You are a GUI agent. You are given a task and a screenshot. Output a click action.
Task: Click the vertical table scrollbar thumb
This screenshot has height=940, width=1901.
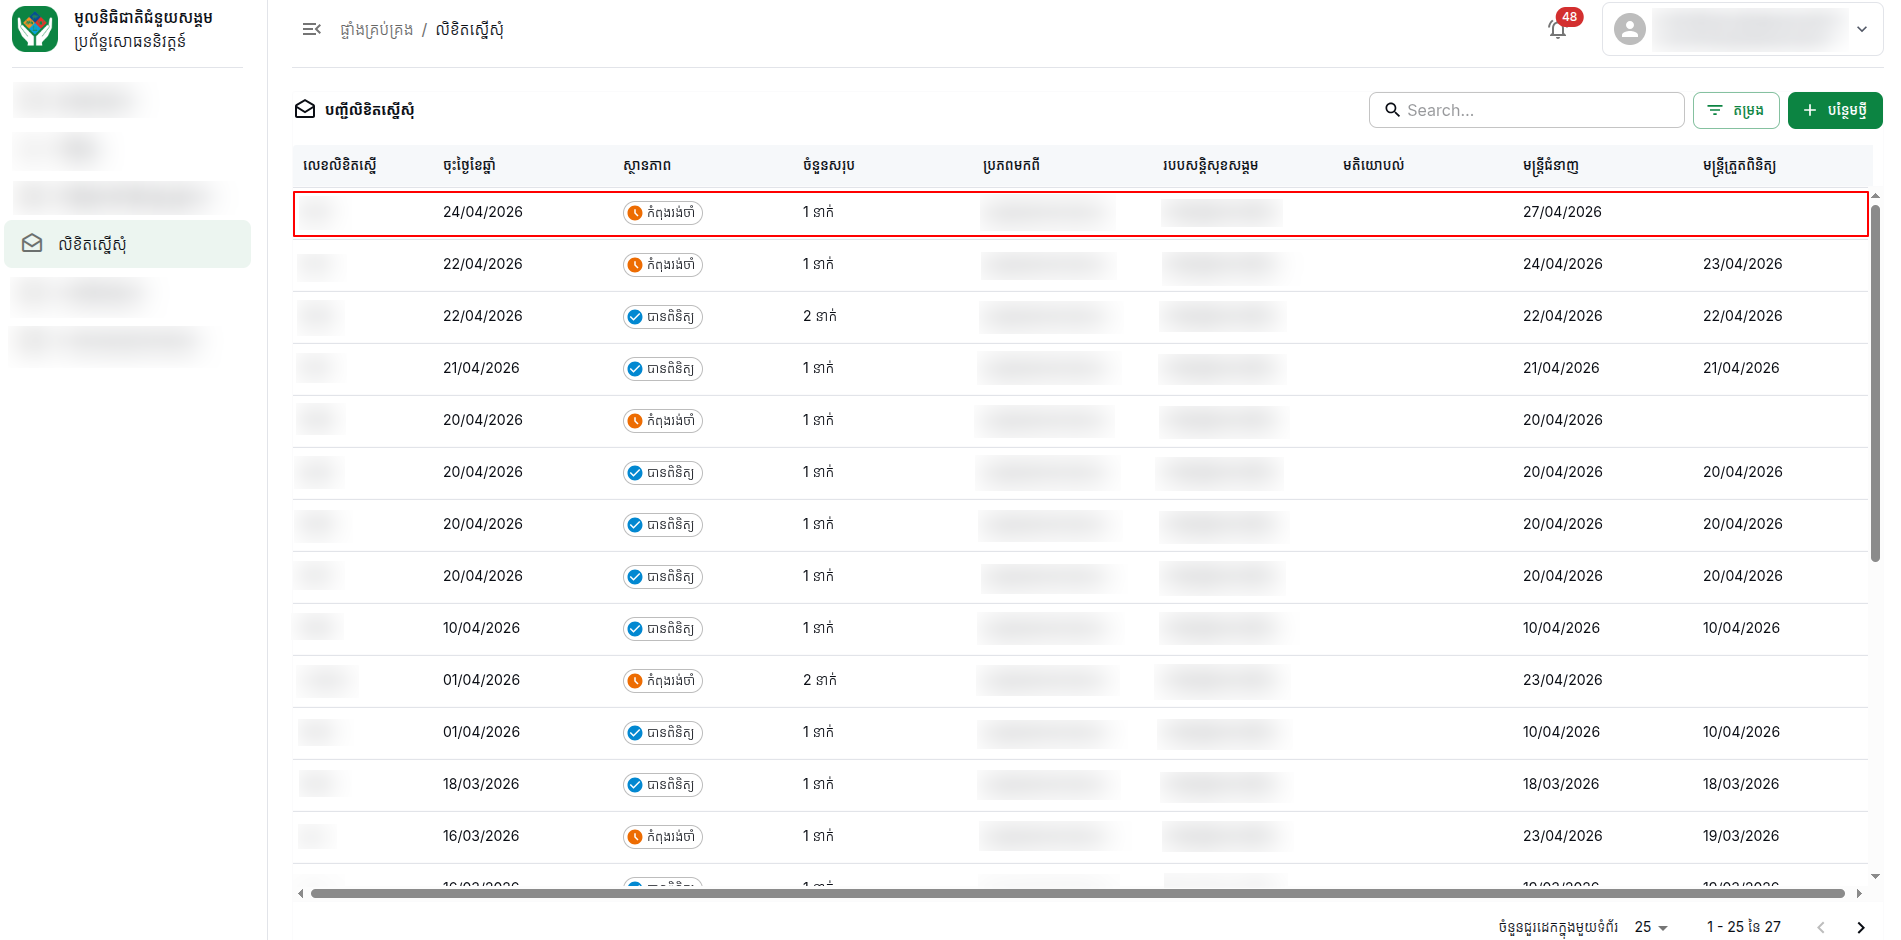pos(1875,383)
